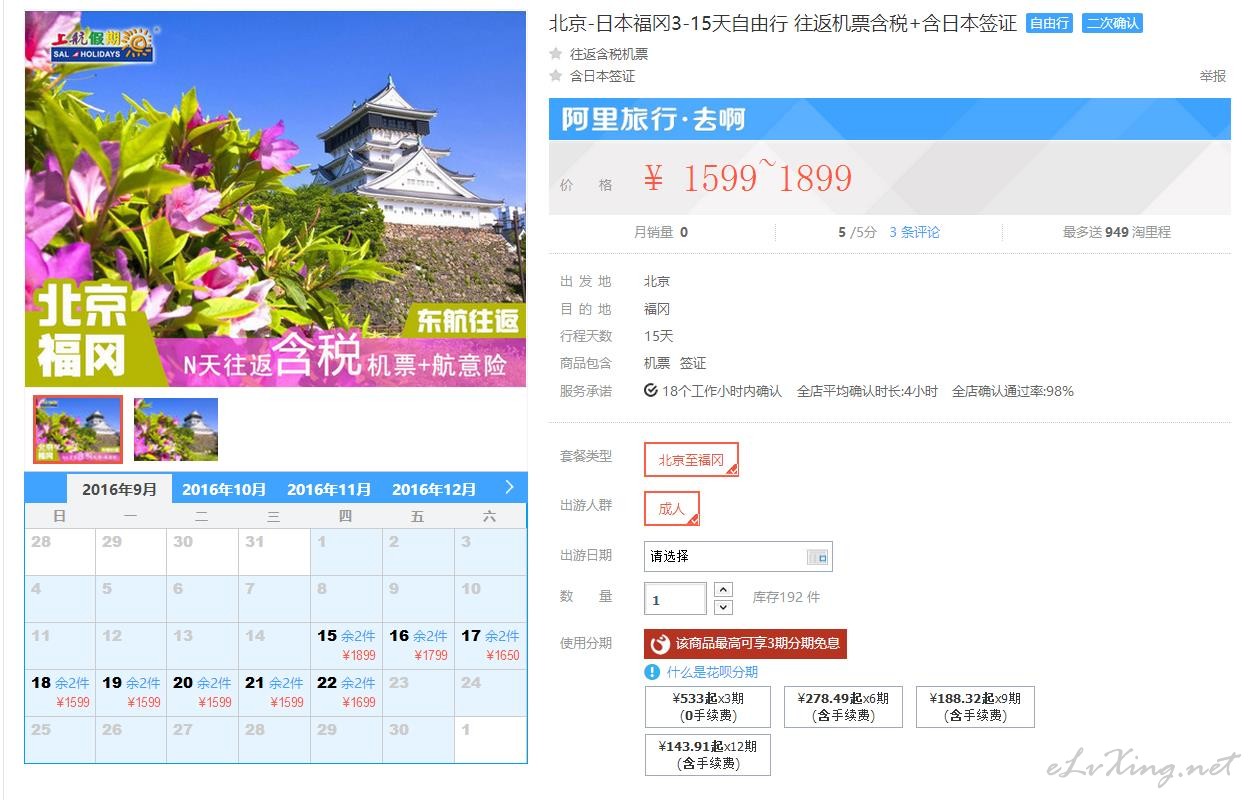Switch to the 2016年12月 calendar tab

(x=434, y=489)
